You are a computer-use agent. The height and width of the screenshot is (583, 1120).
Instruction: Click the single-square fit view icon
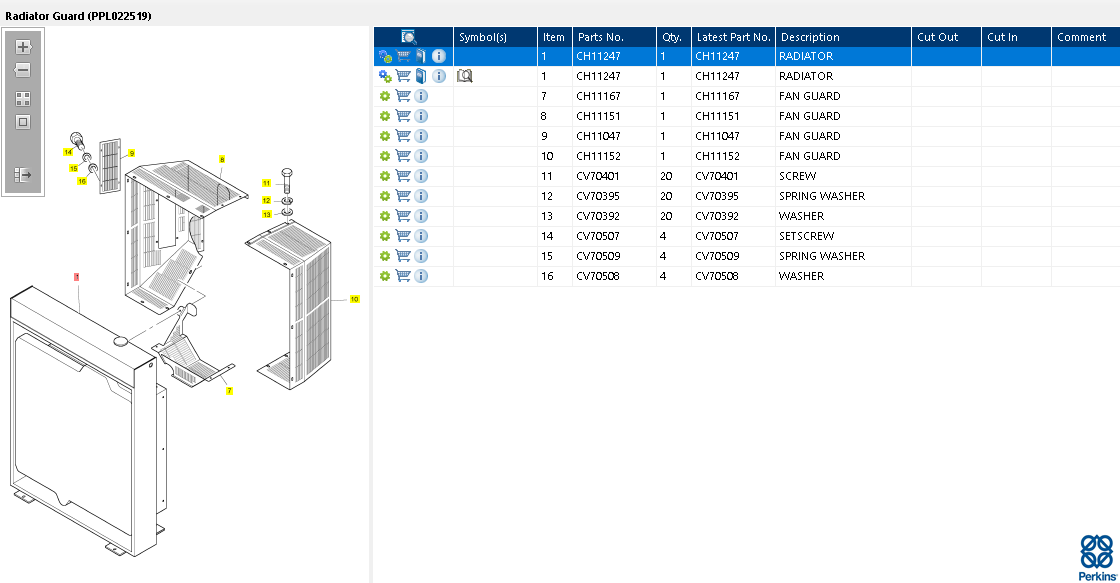[23, 122]
